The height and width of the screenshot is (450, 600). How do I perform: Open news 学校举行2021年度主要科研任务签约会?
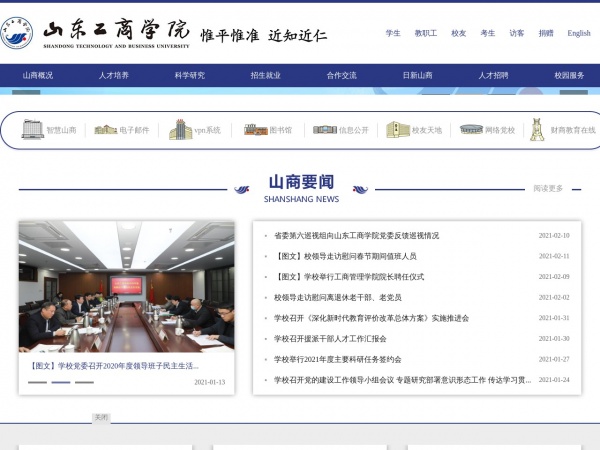pyautogui.click(x=338, y=360)
